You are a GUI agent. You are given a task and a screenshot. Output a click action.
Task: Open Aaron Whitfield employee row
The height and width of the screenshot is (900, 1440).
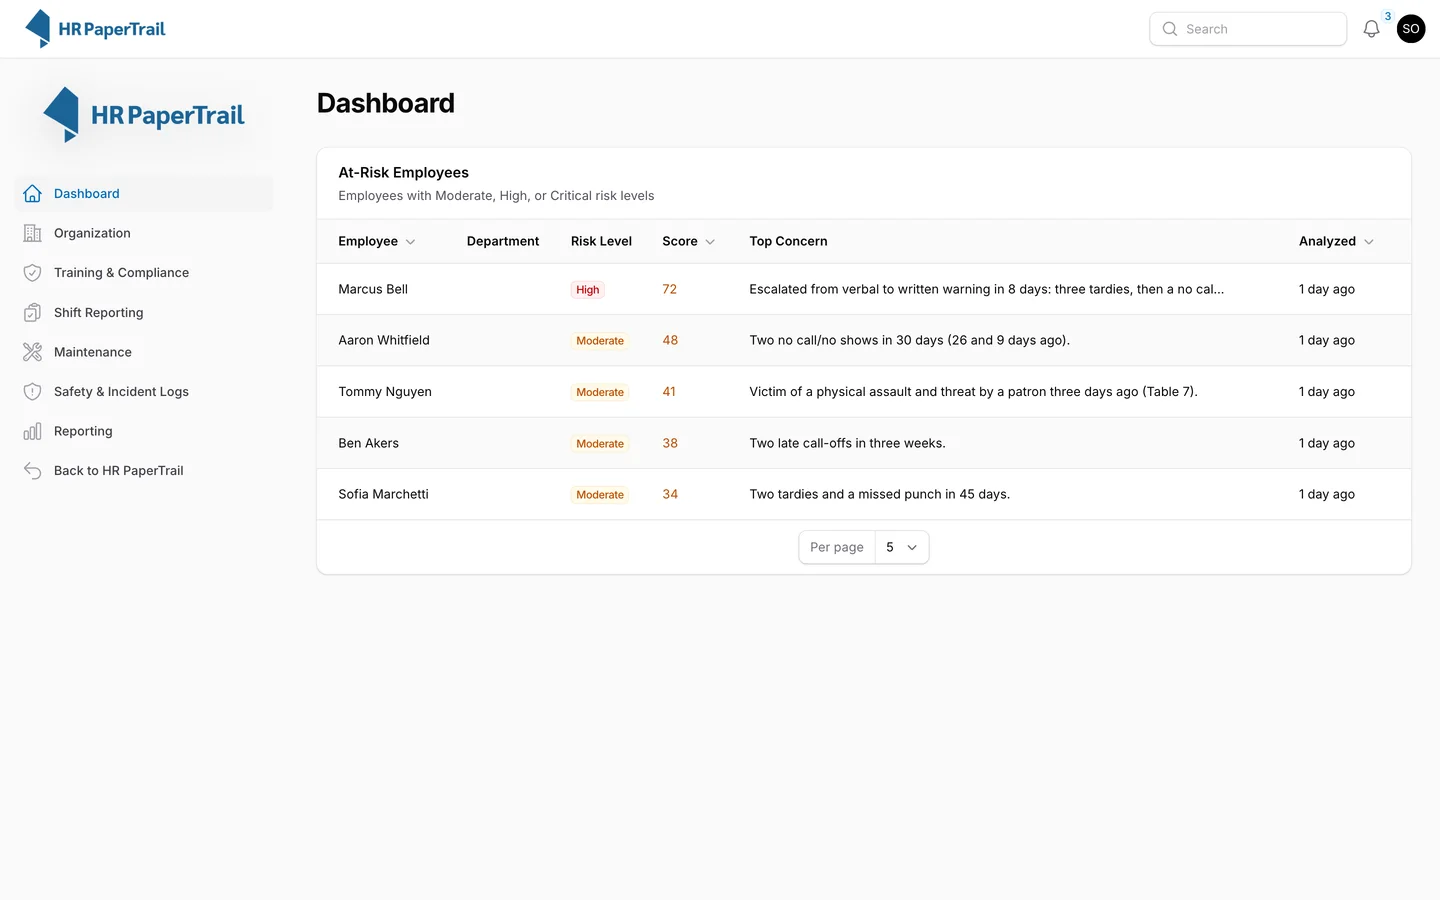(864, 341)
